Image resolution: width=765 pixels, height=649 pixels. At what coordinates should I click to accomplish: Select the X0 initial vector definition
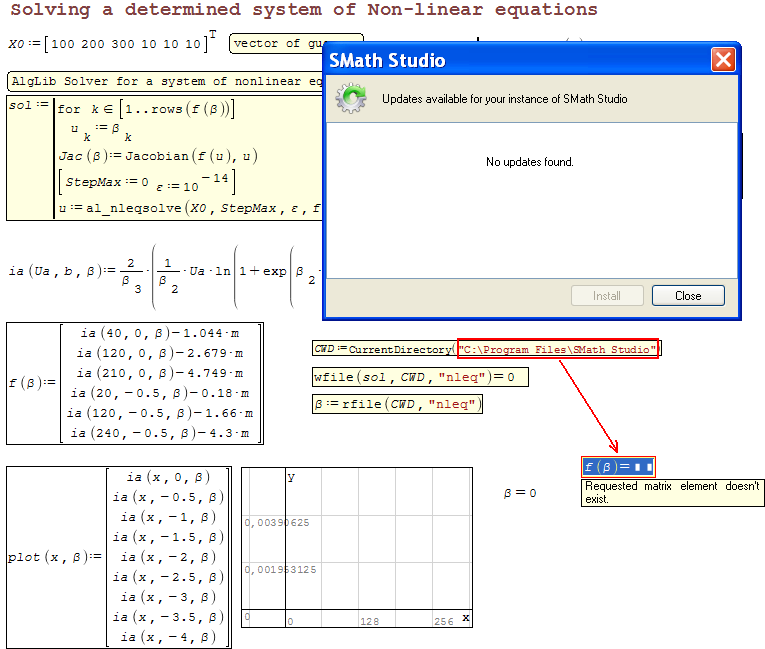[110, 44]
